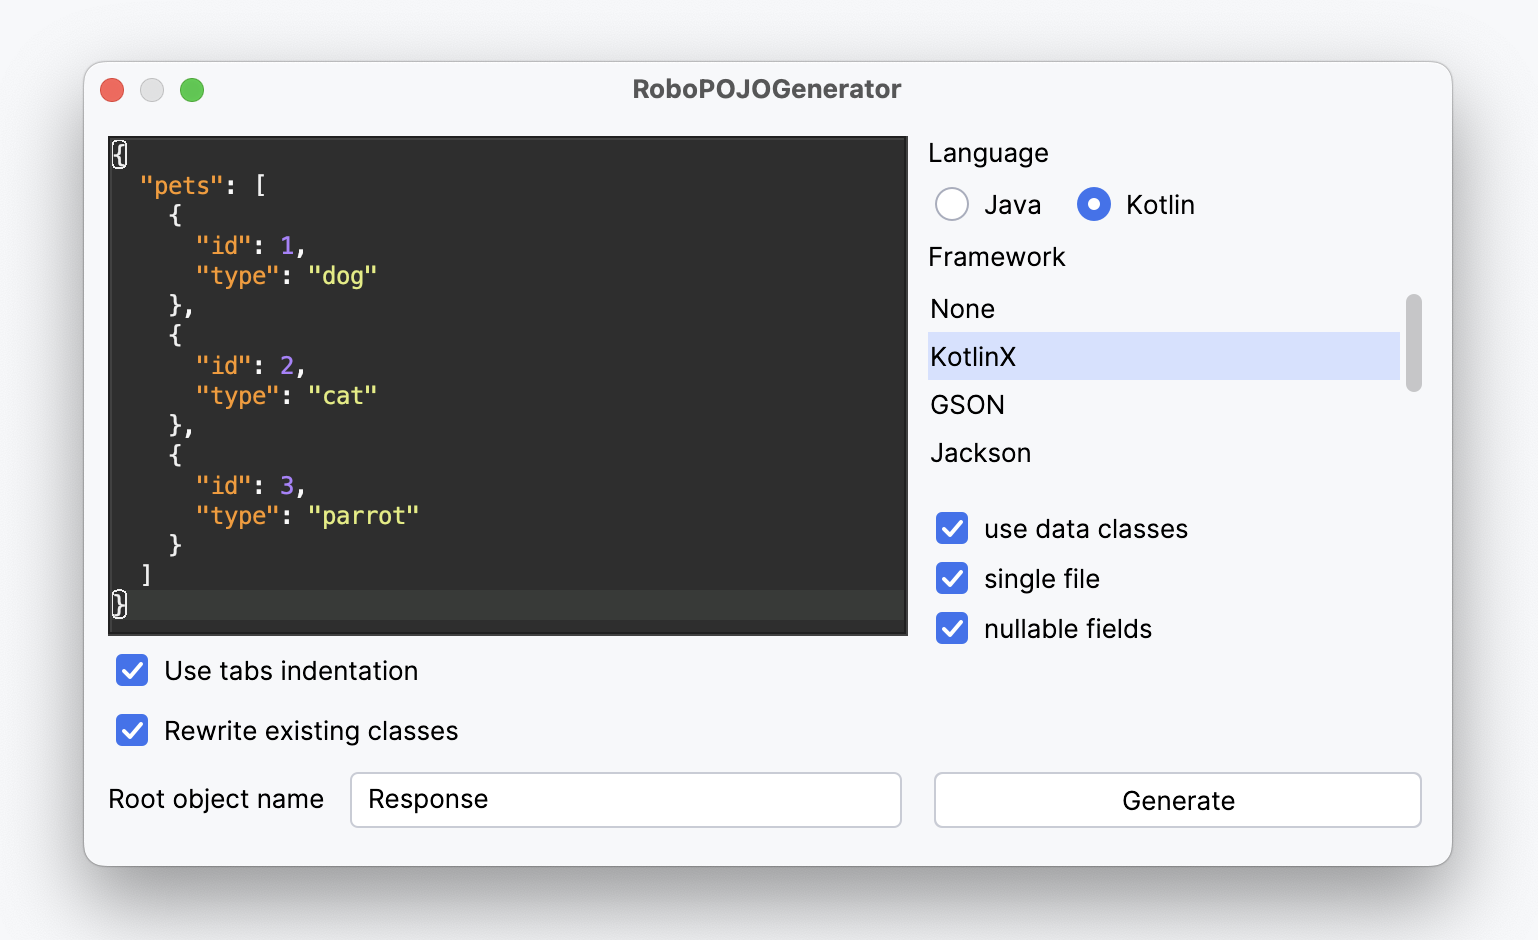The image size is (1538, 940).
Task: Uncheck Rewrite existing classes
Action: [132, 730]
